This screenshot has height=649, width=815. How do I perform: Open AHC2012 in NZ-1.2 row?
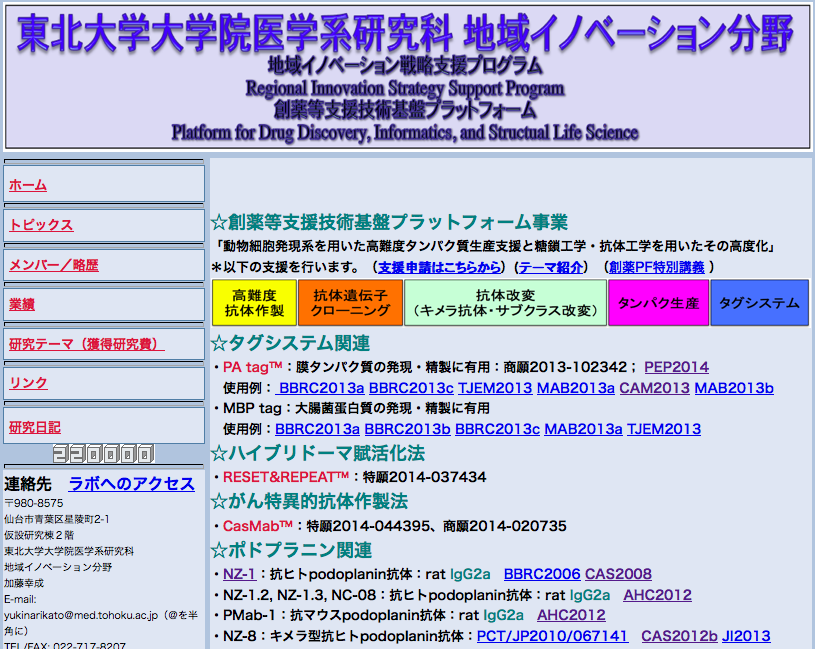click(x=658, y=595)
